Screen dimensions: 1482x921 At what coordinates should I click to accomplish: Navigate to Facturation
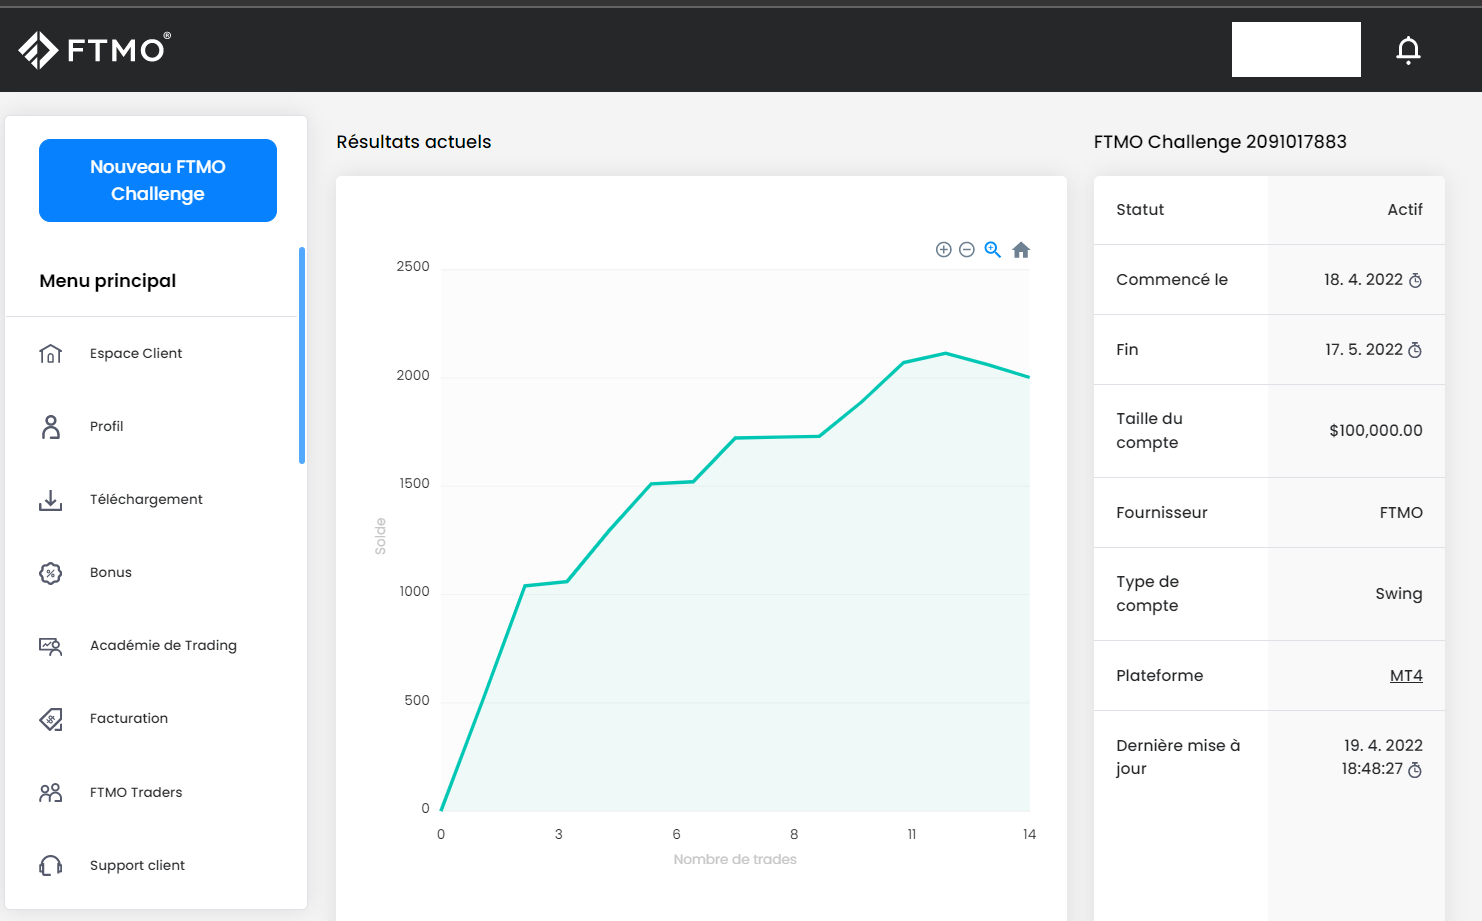point(129,719)
